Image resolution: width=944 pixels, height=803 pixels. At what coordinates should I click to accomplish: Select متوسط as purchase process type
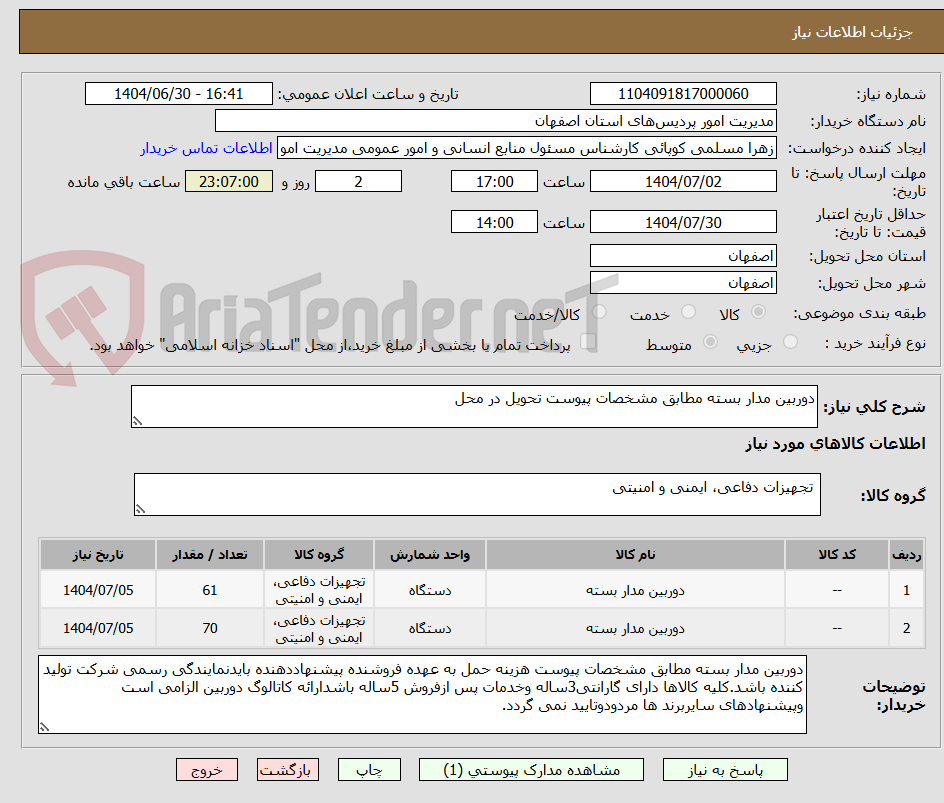click(710, 341)
